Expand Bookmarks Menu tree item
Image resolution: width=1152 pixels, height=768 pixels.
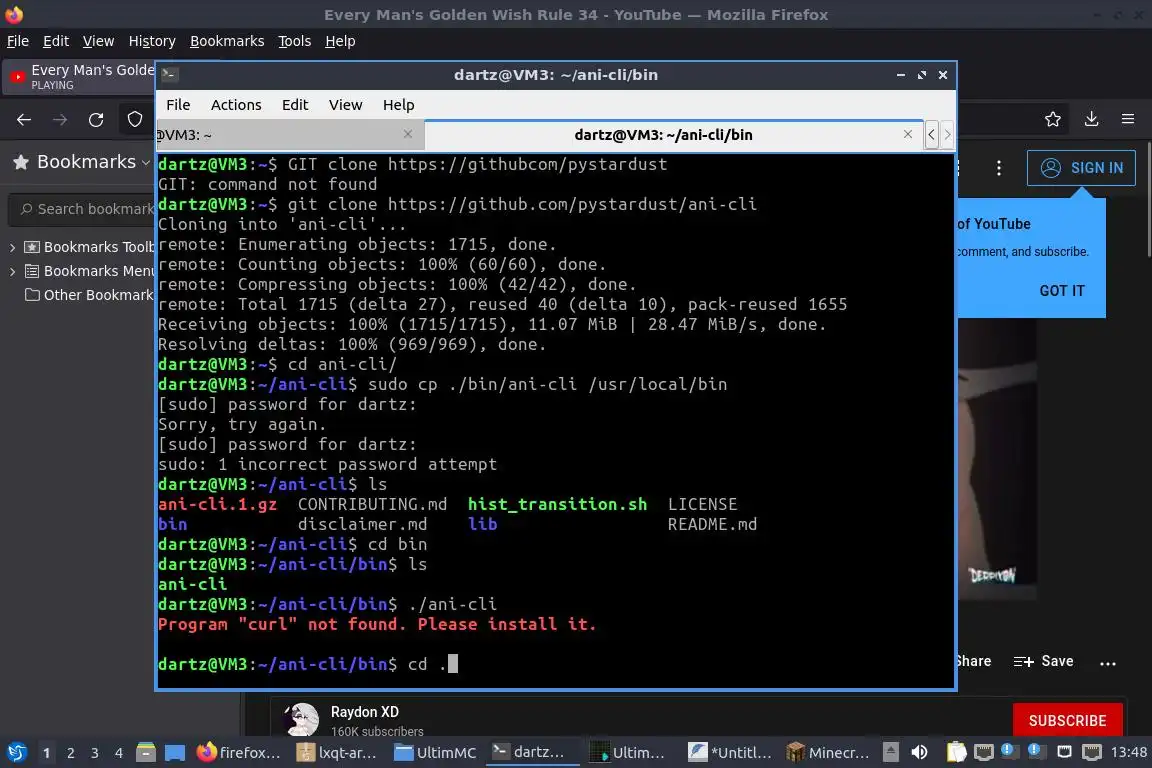[x=12, y=271]
